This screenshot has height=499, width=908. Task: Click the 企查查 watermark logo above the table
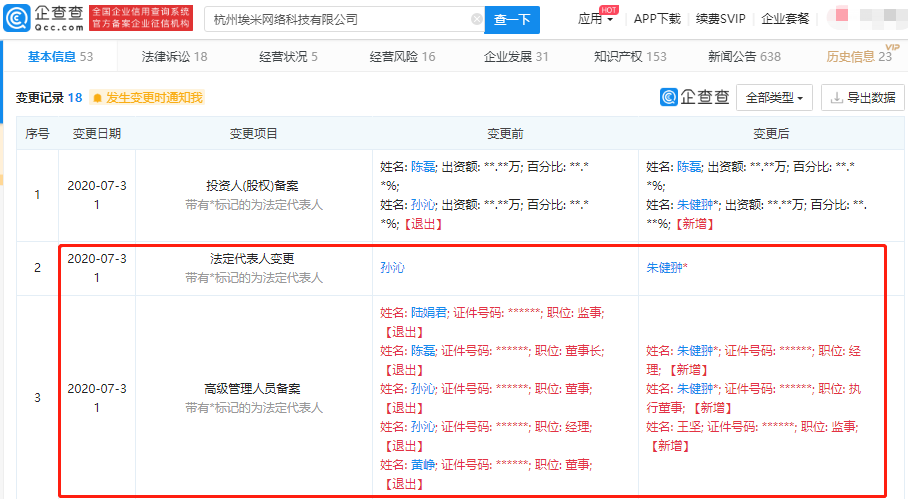694,97
